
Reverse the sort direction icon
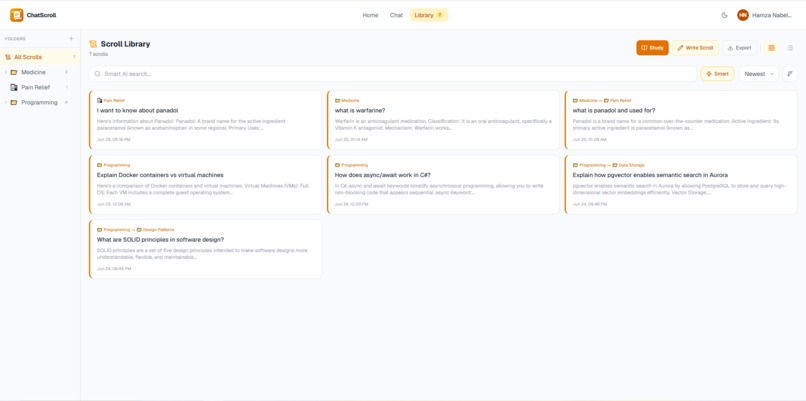point(790,74)
